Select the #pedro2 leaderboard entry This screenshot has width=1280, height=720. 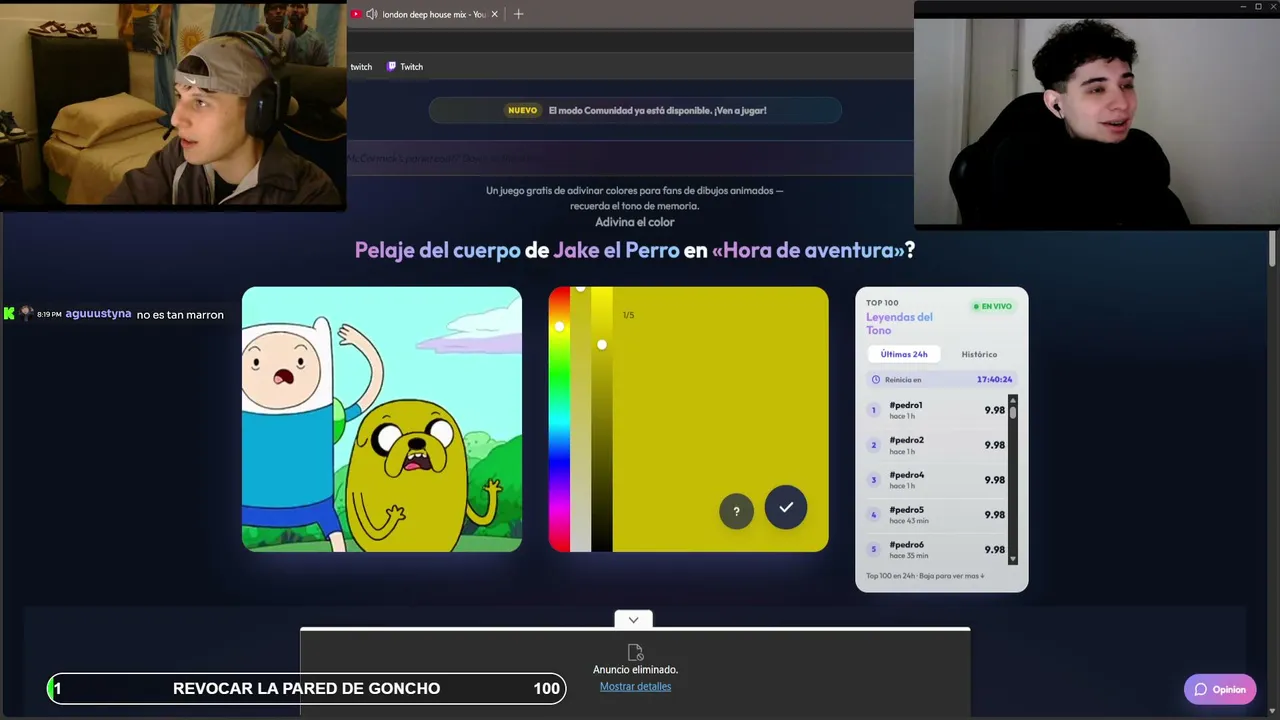tap(938, 445)
